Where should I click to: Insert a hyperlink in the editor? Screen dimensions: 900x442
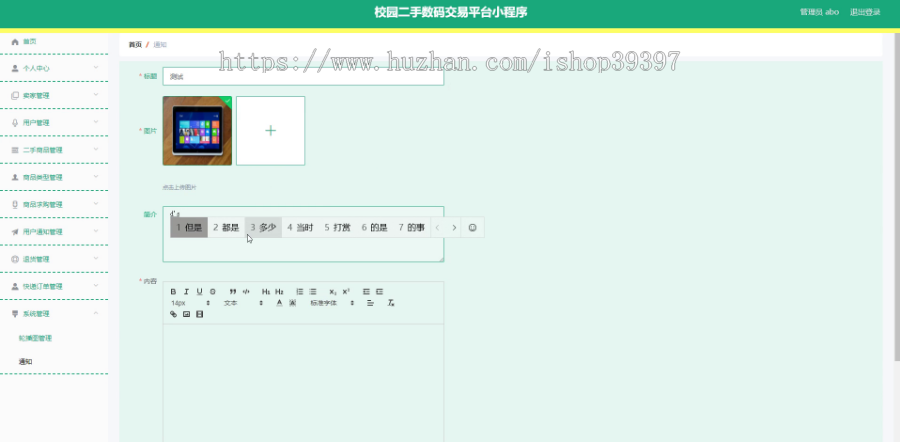(x=173, y=314)
